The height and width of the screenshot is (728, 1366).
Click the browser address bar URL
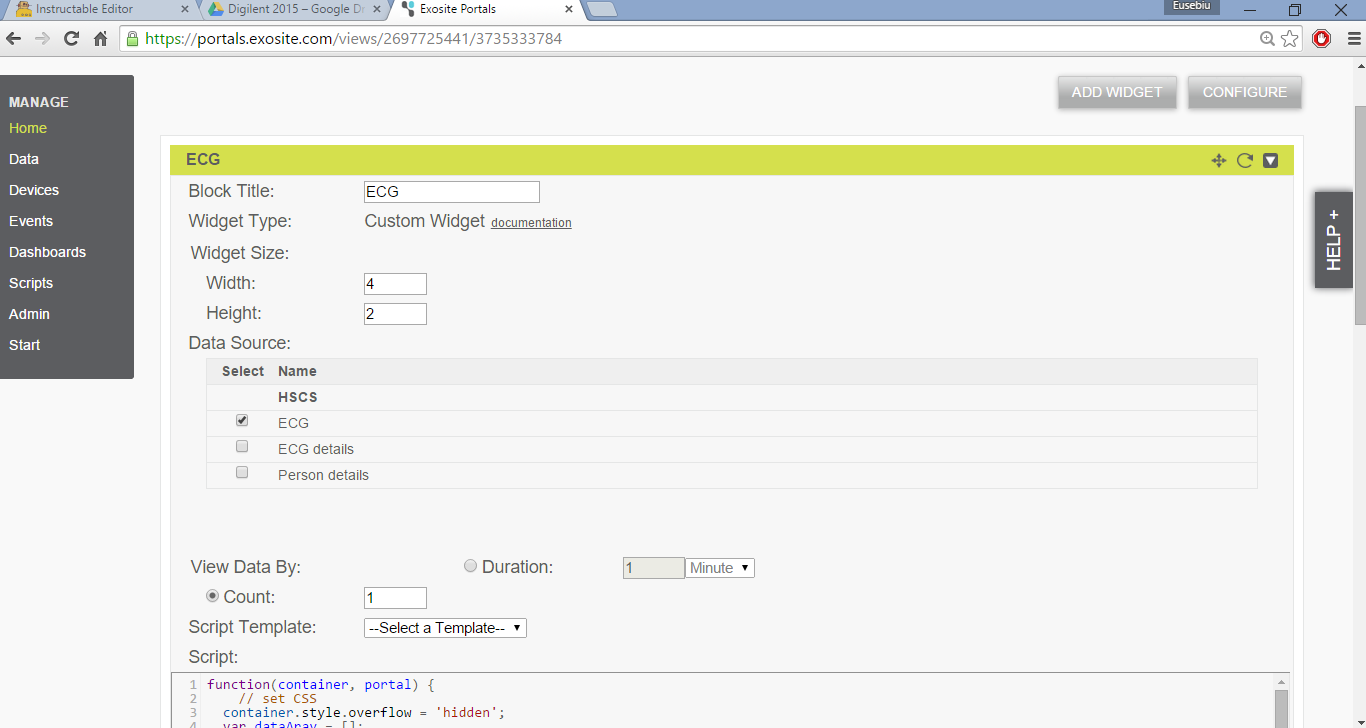coord(354,39)
